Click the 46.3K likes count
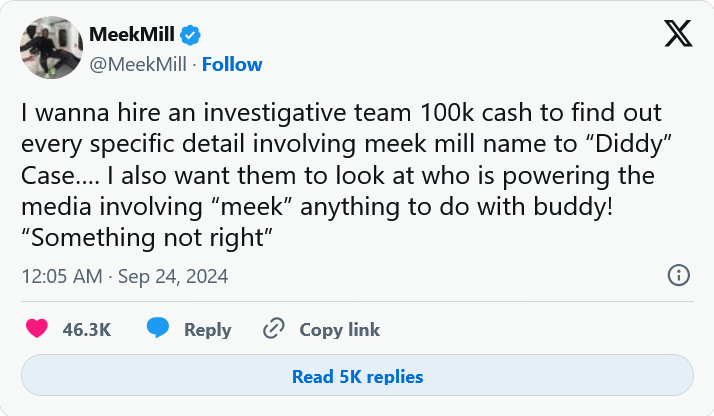Image resolution: width=714 pixels, height=416 pixels. (86, 329)
